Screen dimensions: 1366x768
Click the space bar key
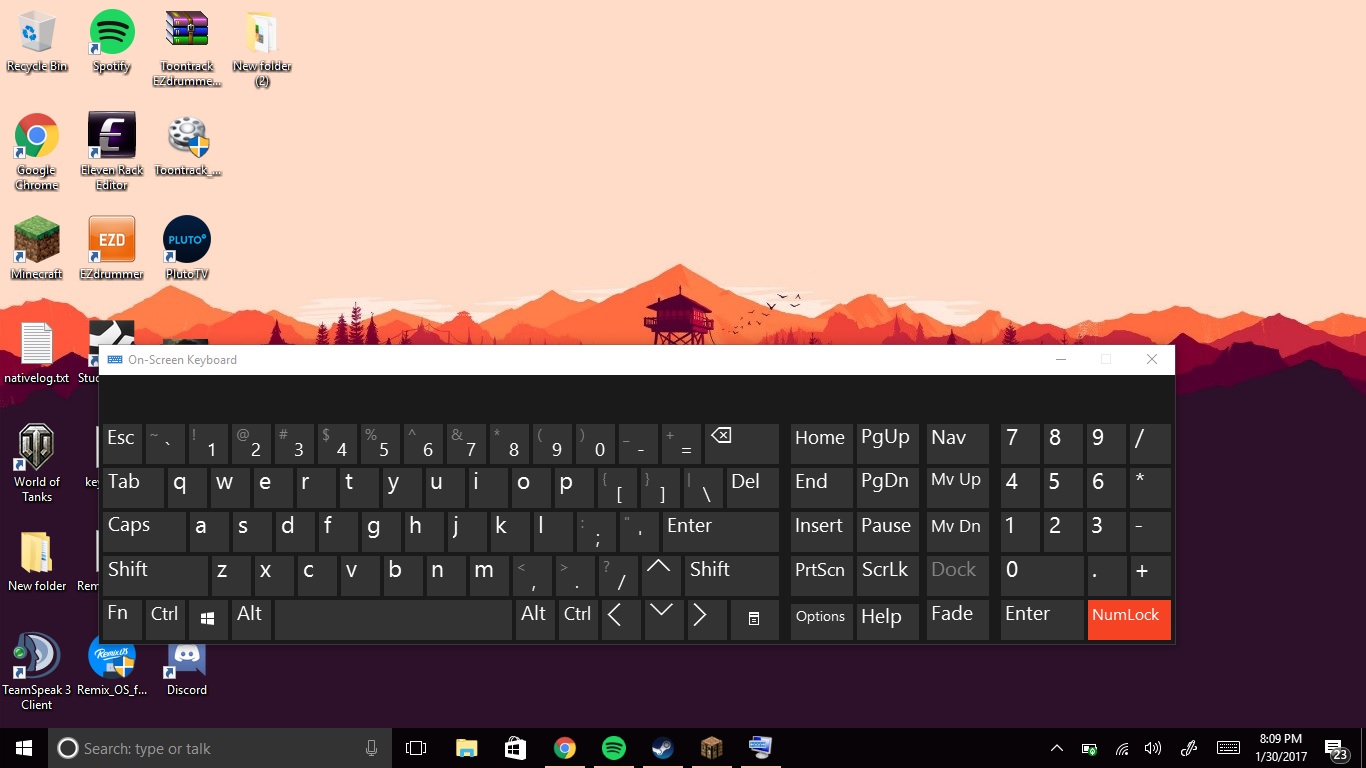point(393,620)
